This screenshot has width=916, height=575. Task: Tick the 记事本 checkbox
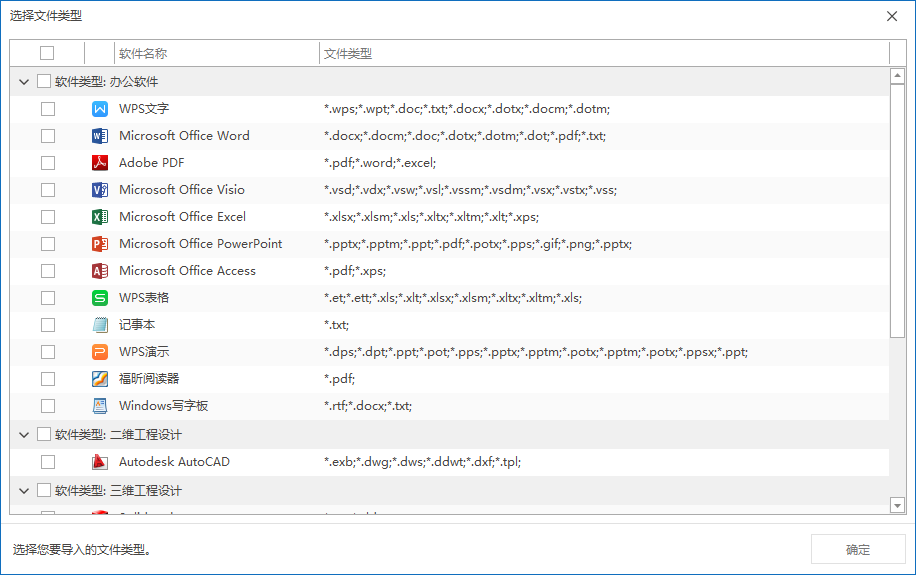pyautogui.click(x=48, y=325)
